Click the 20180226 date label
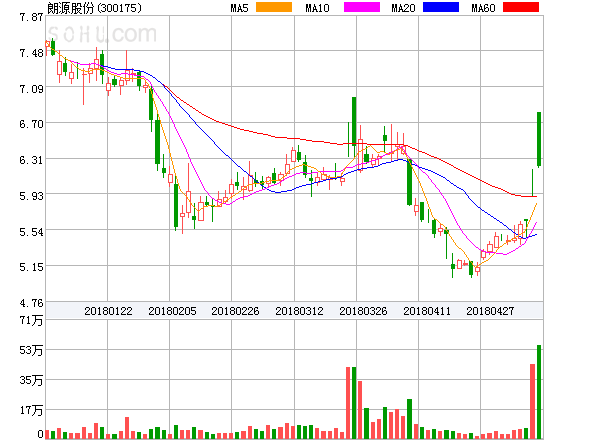Screen dimensions: 600x440 [235, 311]
